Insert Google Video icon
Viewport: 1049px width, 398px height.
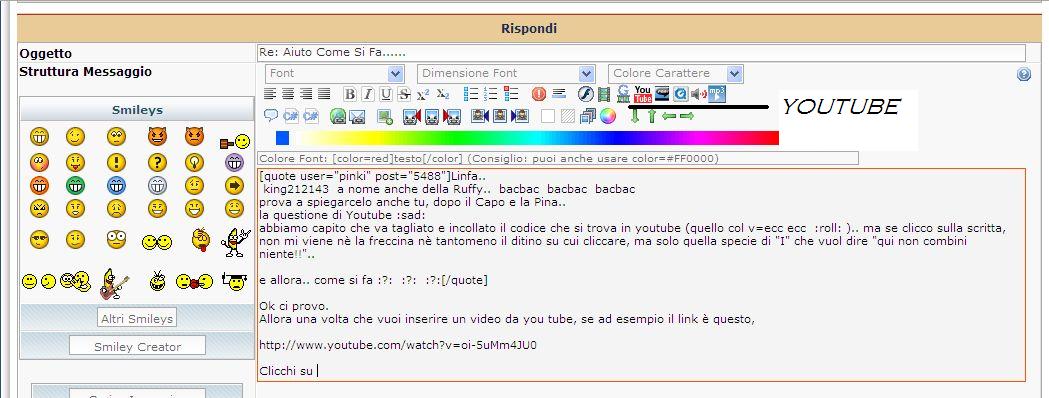(624, 94)
